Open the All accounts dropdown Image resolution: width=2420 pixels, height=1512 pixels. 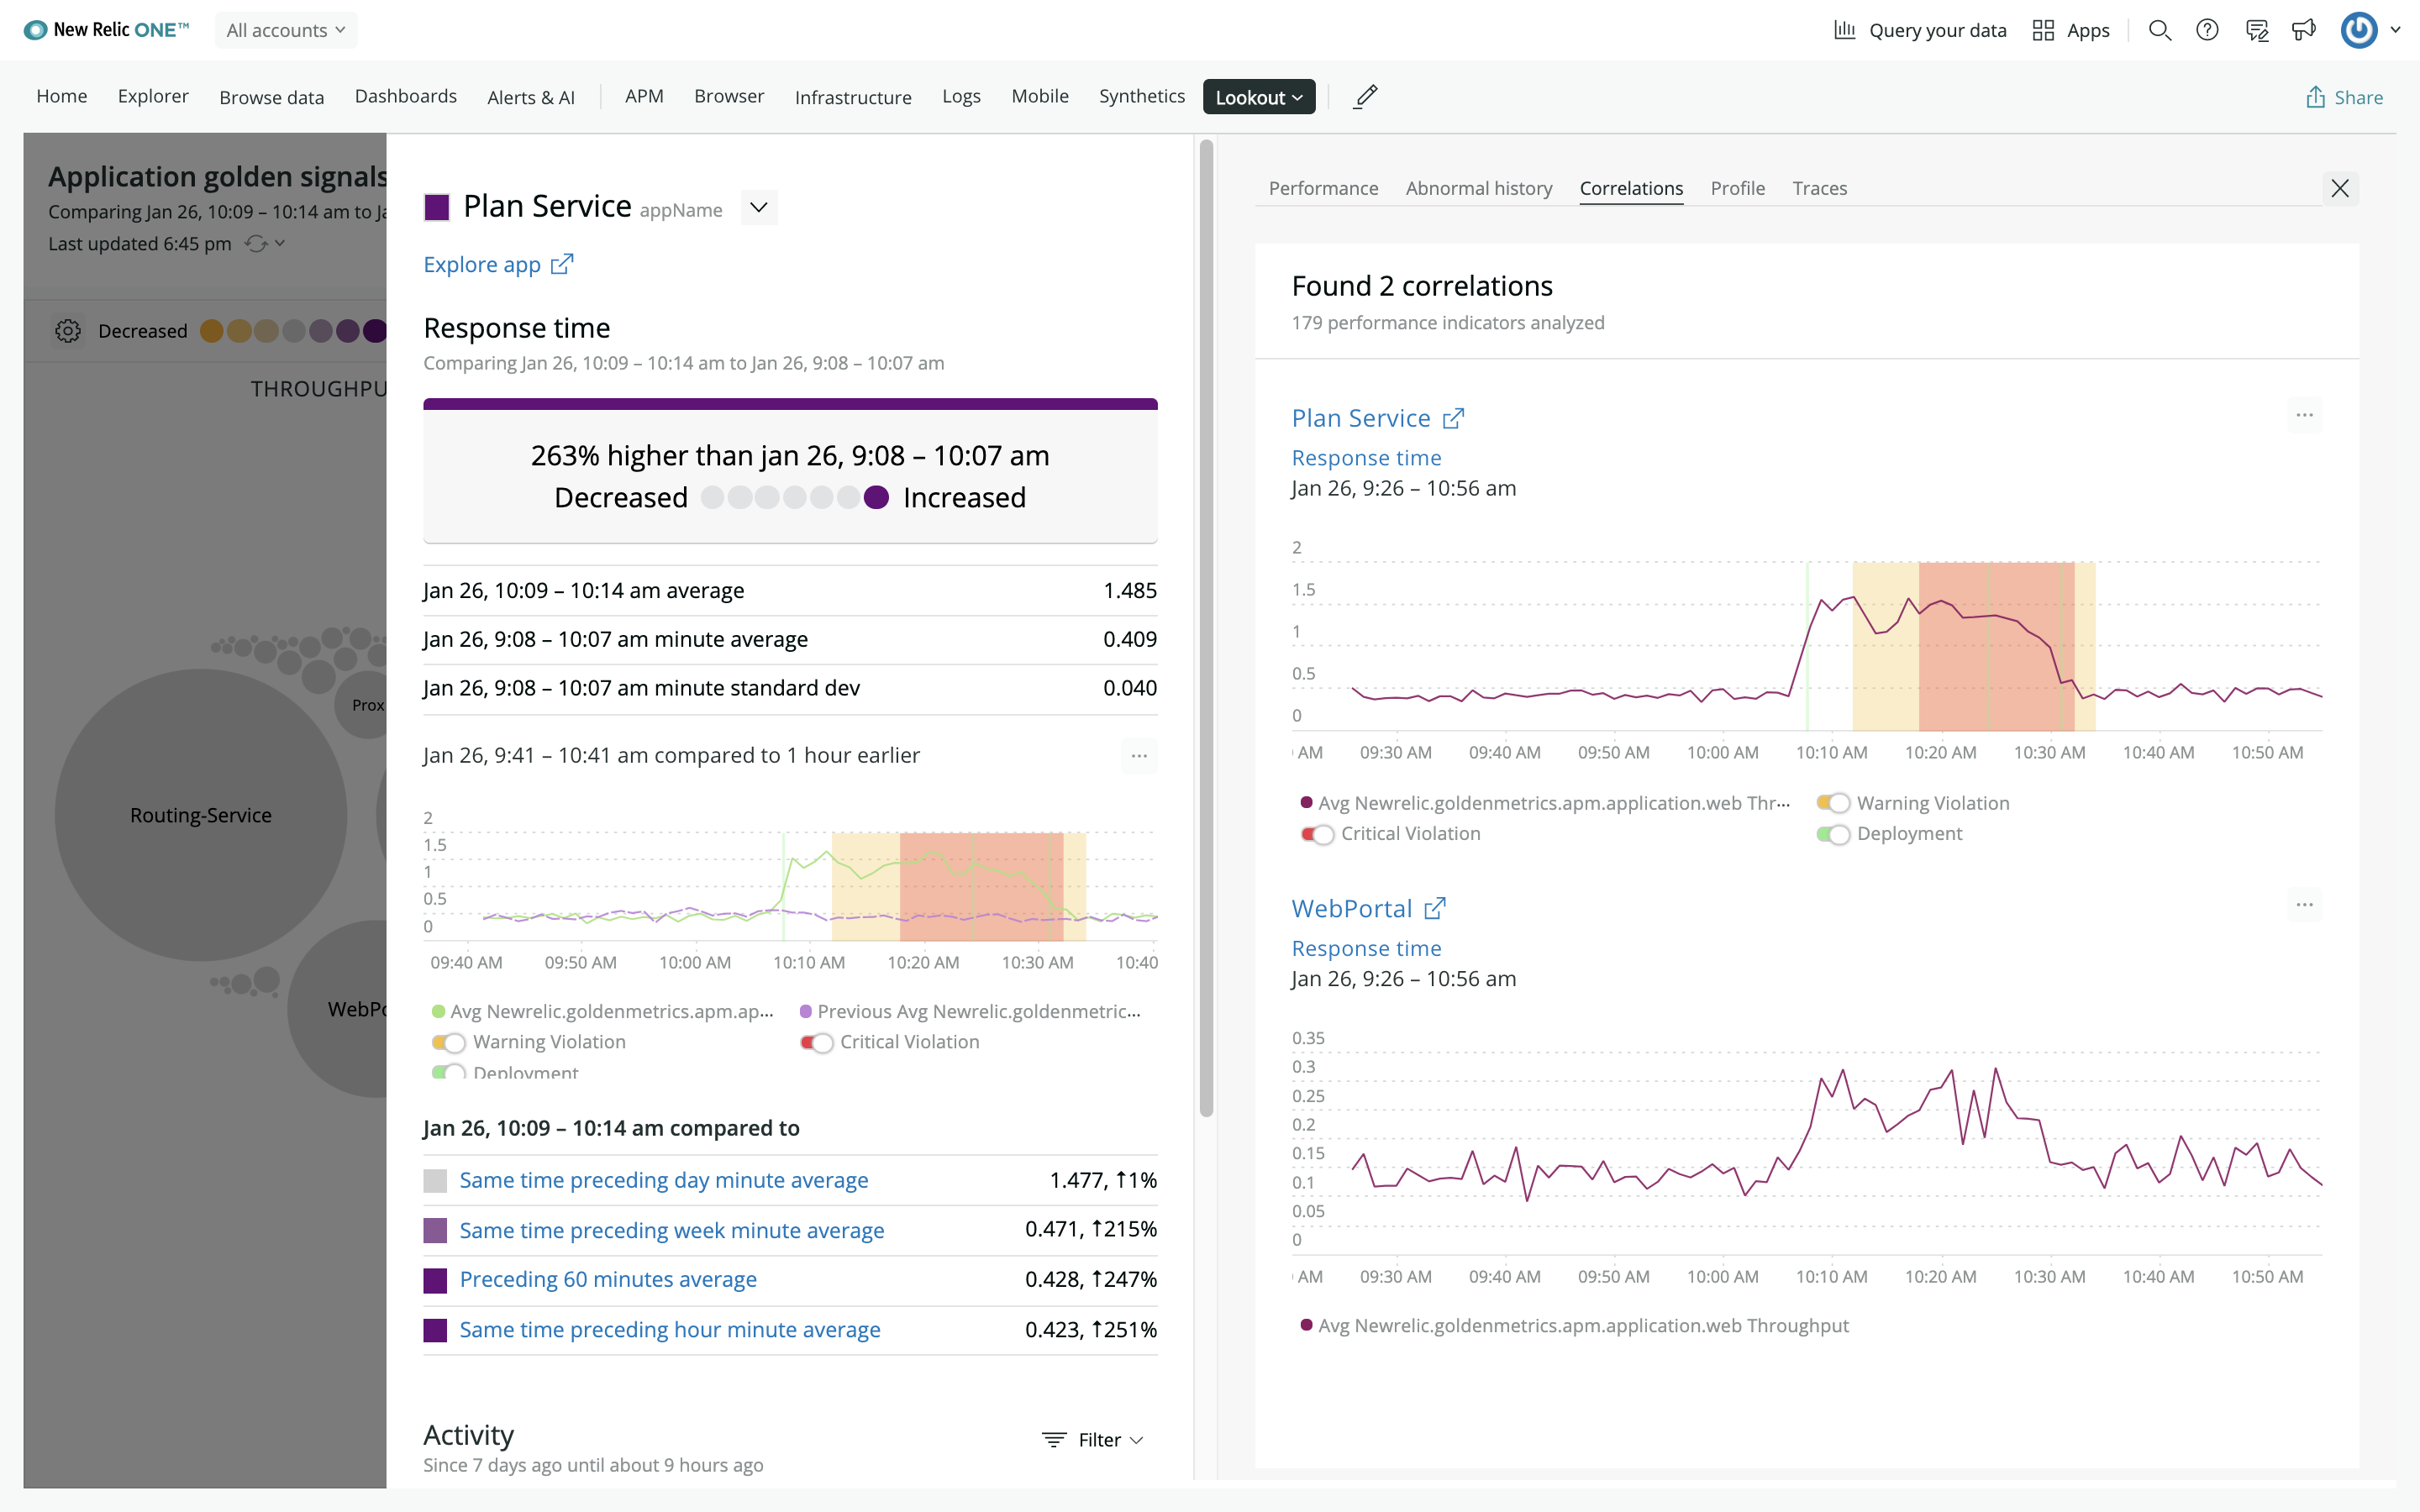(286, 30)
